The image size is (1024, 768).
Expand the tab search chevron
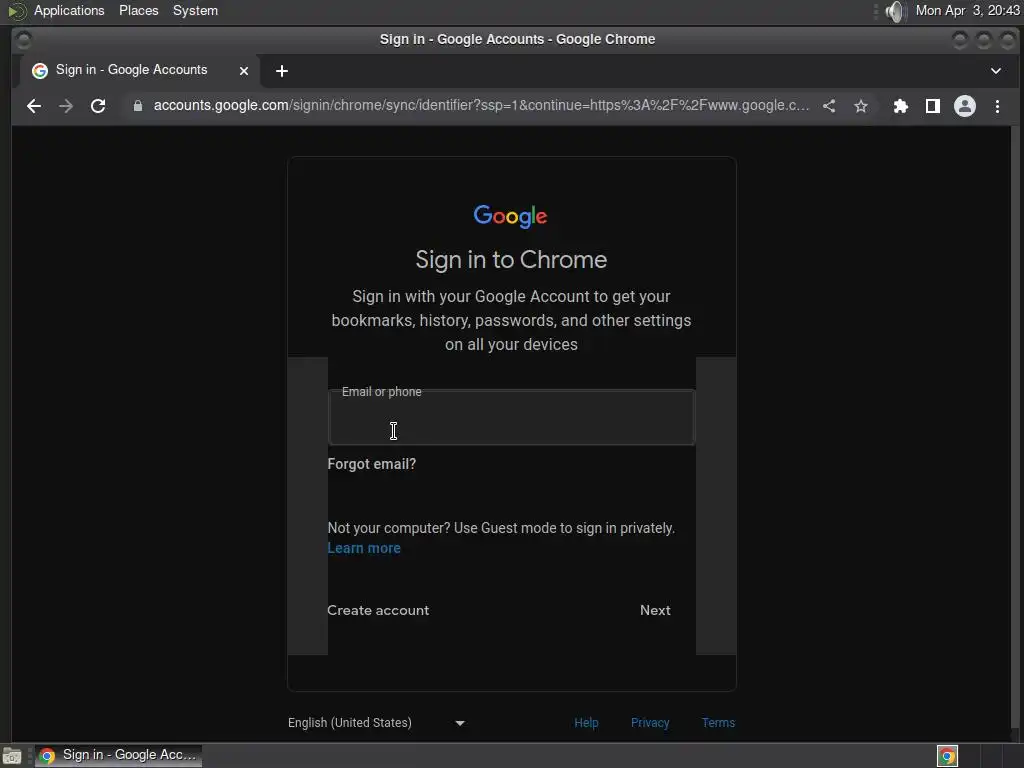(996, 71)
